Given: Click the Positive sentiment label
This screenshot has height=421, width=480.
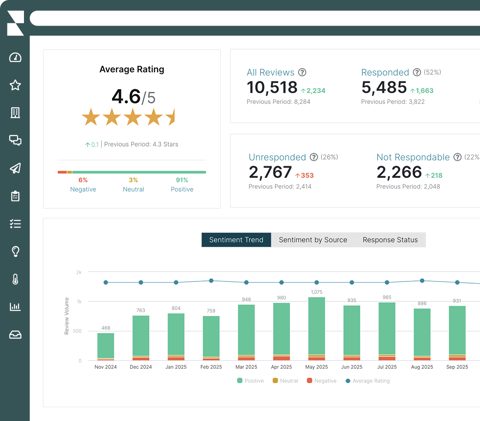Looking at the screenshot, I should [x=182, y=189].
